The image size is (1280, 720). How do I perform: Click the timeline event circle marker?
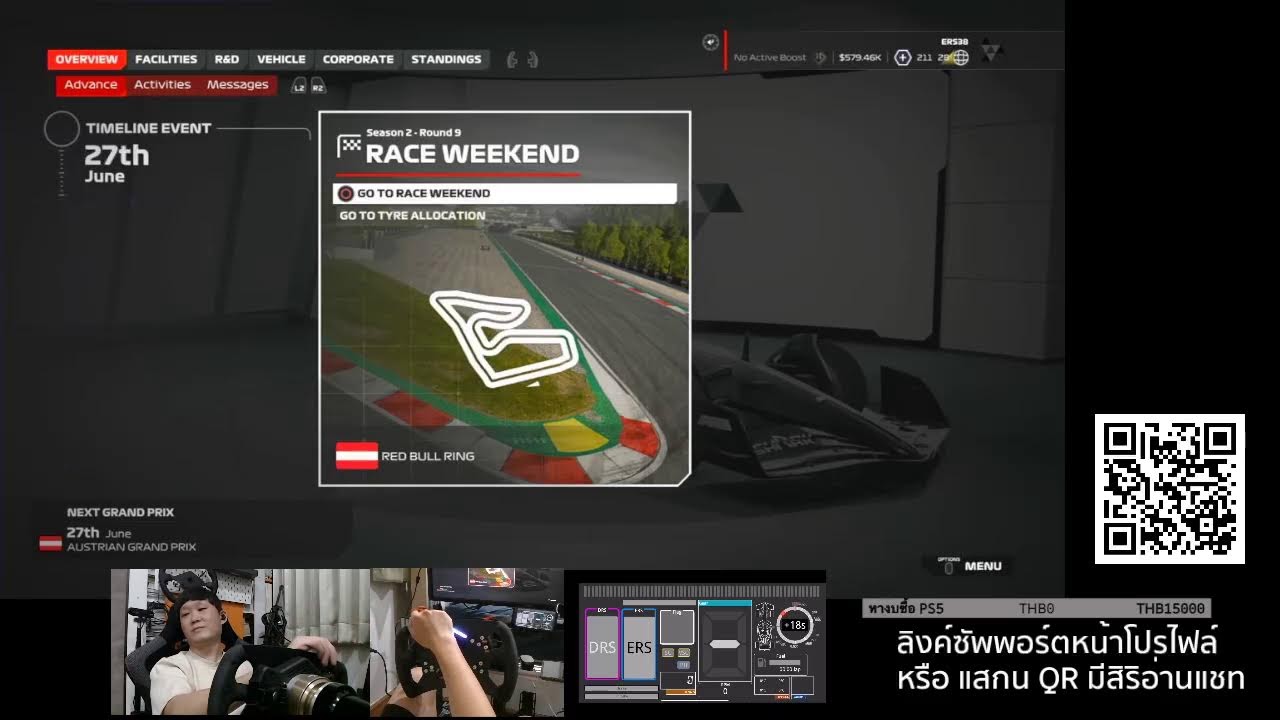click(x=62, y=130)
